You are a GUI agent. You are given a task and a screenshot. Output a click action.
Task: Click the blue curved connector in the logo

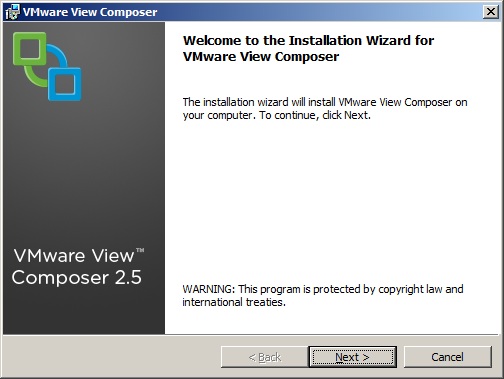tap(59, 55)
